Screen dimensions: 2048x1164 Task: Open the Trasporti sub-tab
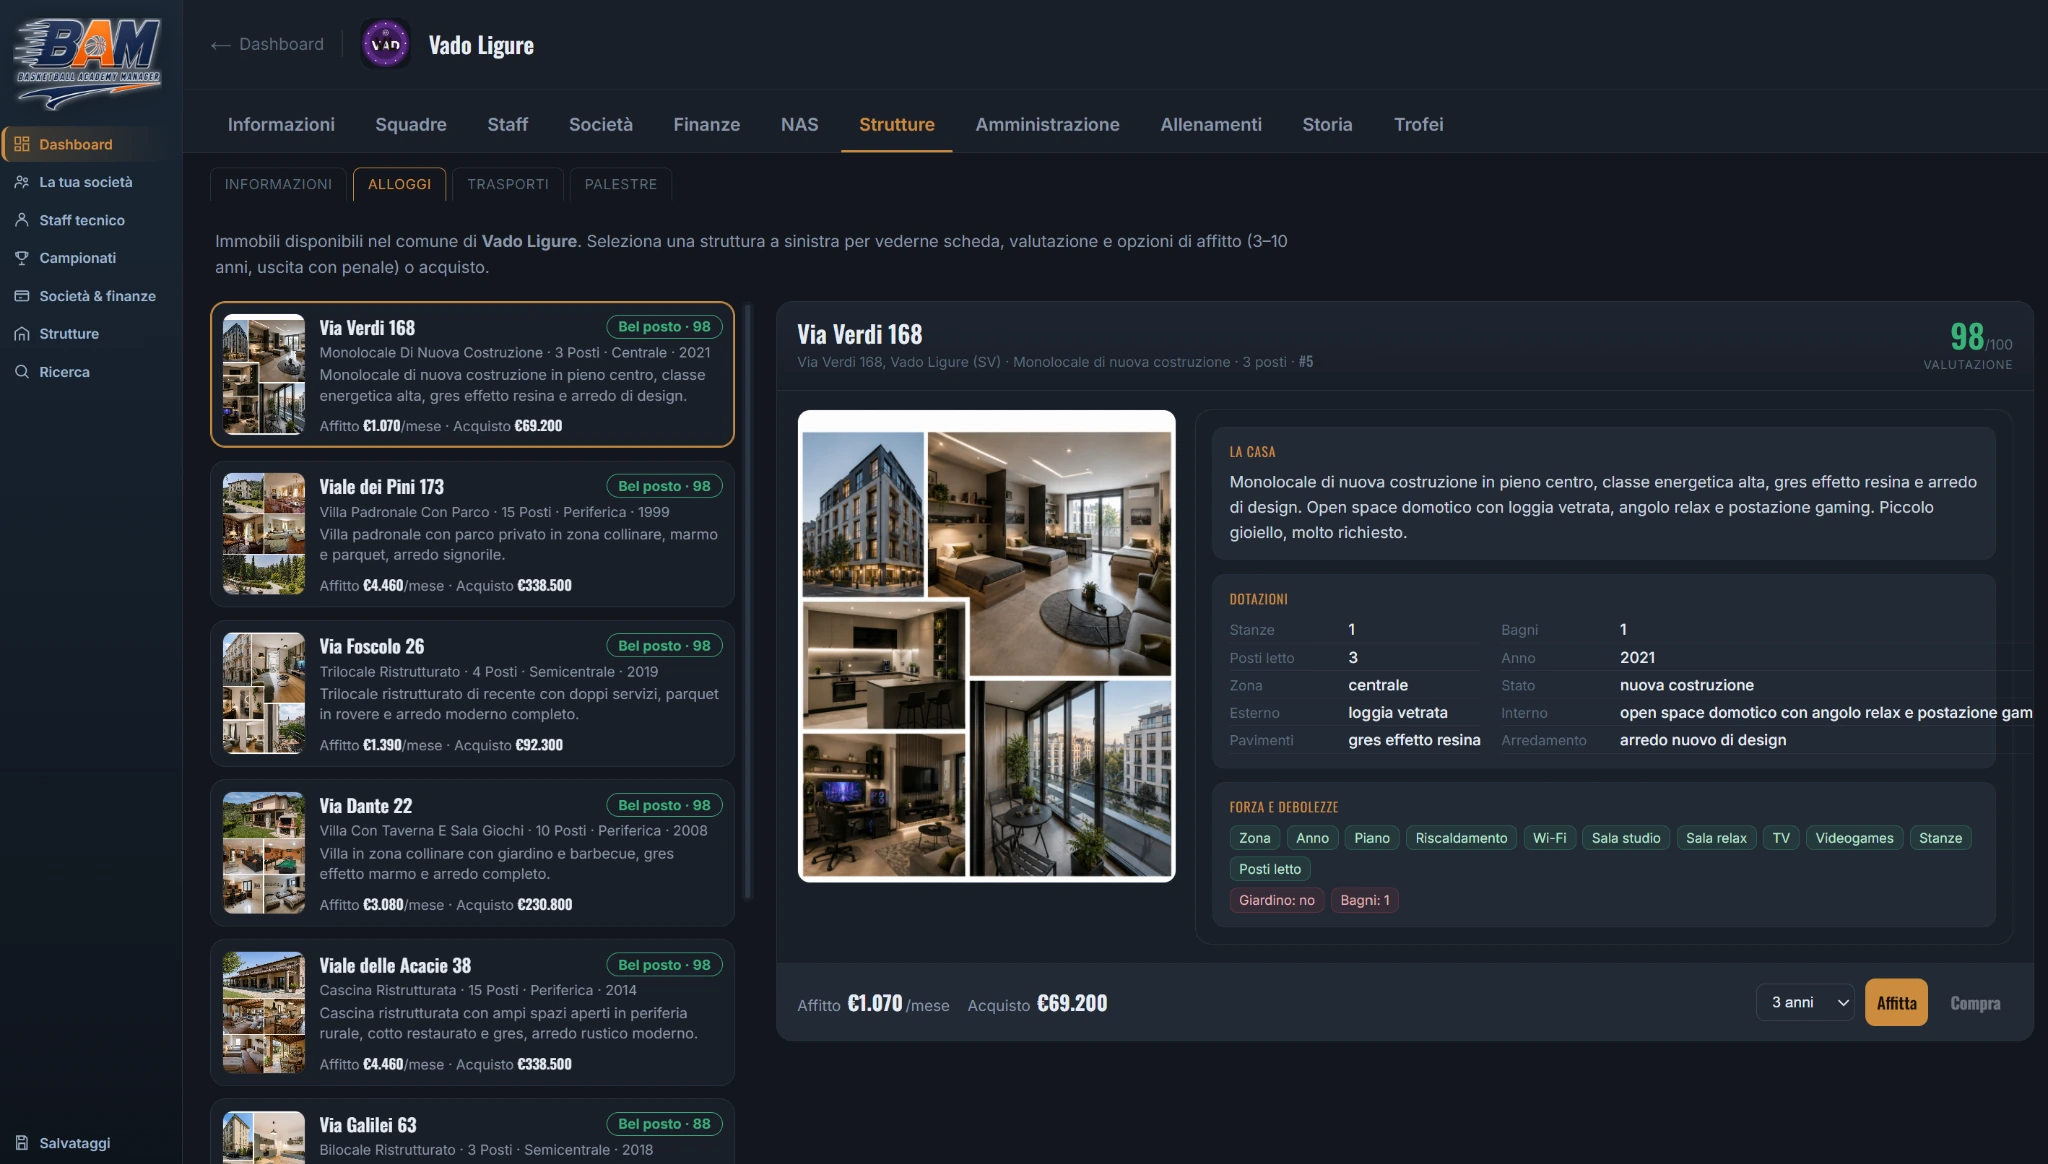pos(508,184)
